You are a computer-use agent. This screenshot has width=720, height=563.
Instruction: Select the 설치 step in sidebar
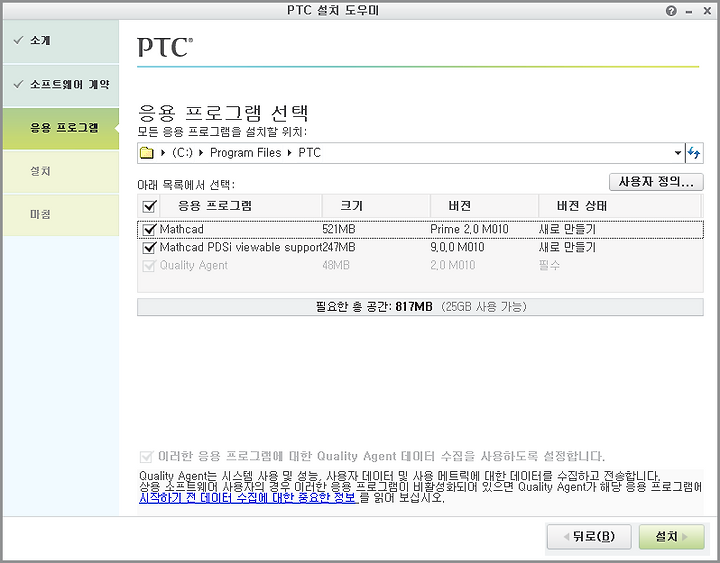pyautogui.click(x=61, y=172)
